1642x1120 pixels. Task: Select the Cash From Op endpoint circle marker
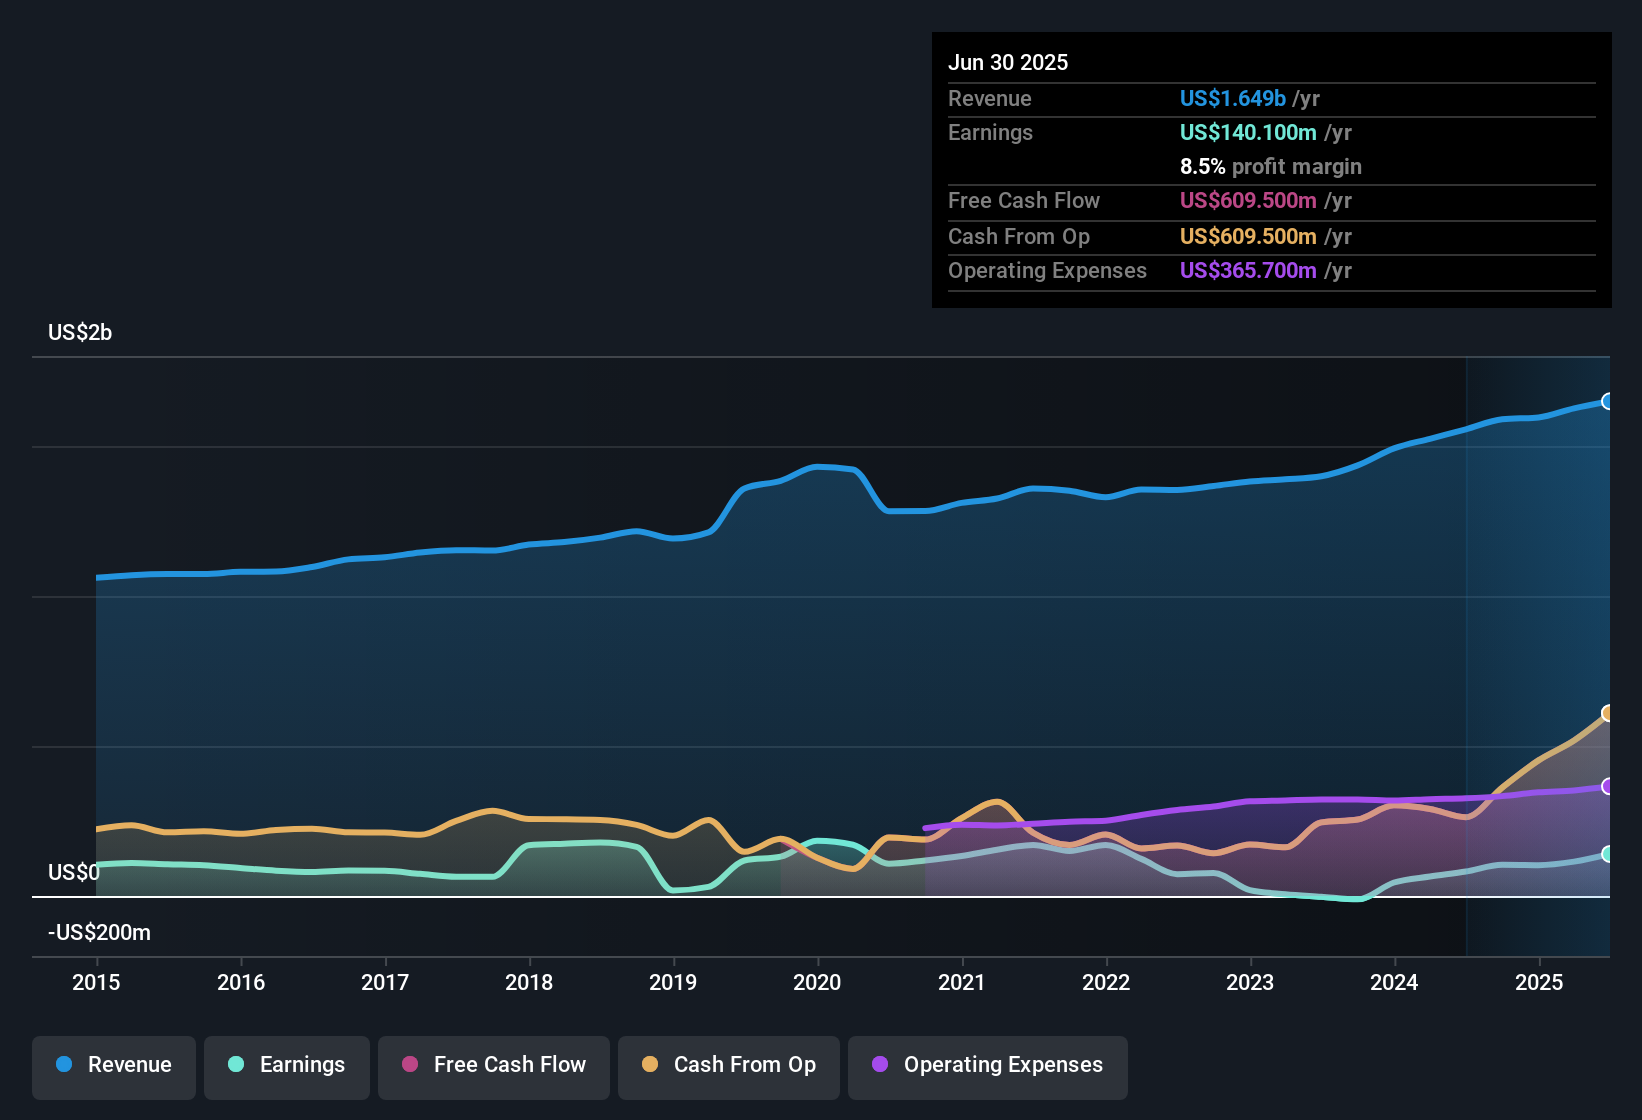1607,713
